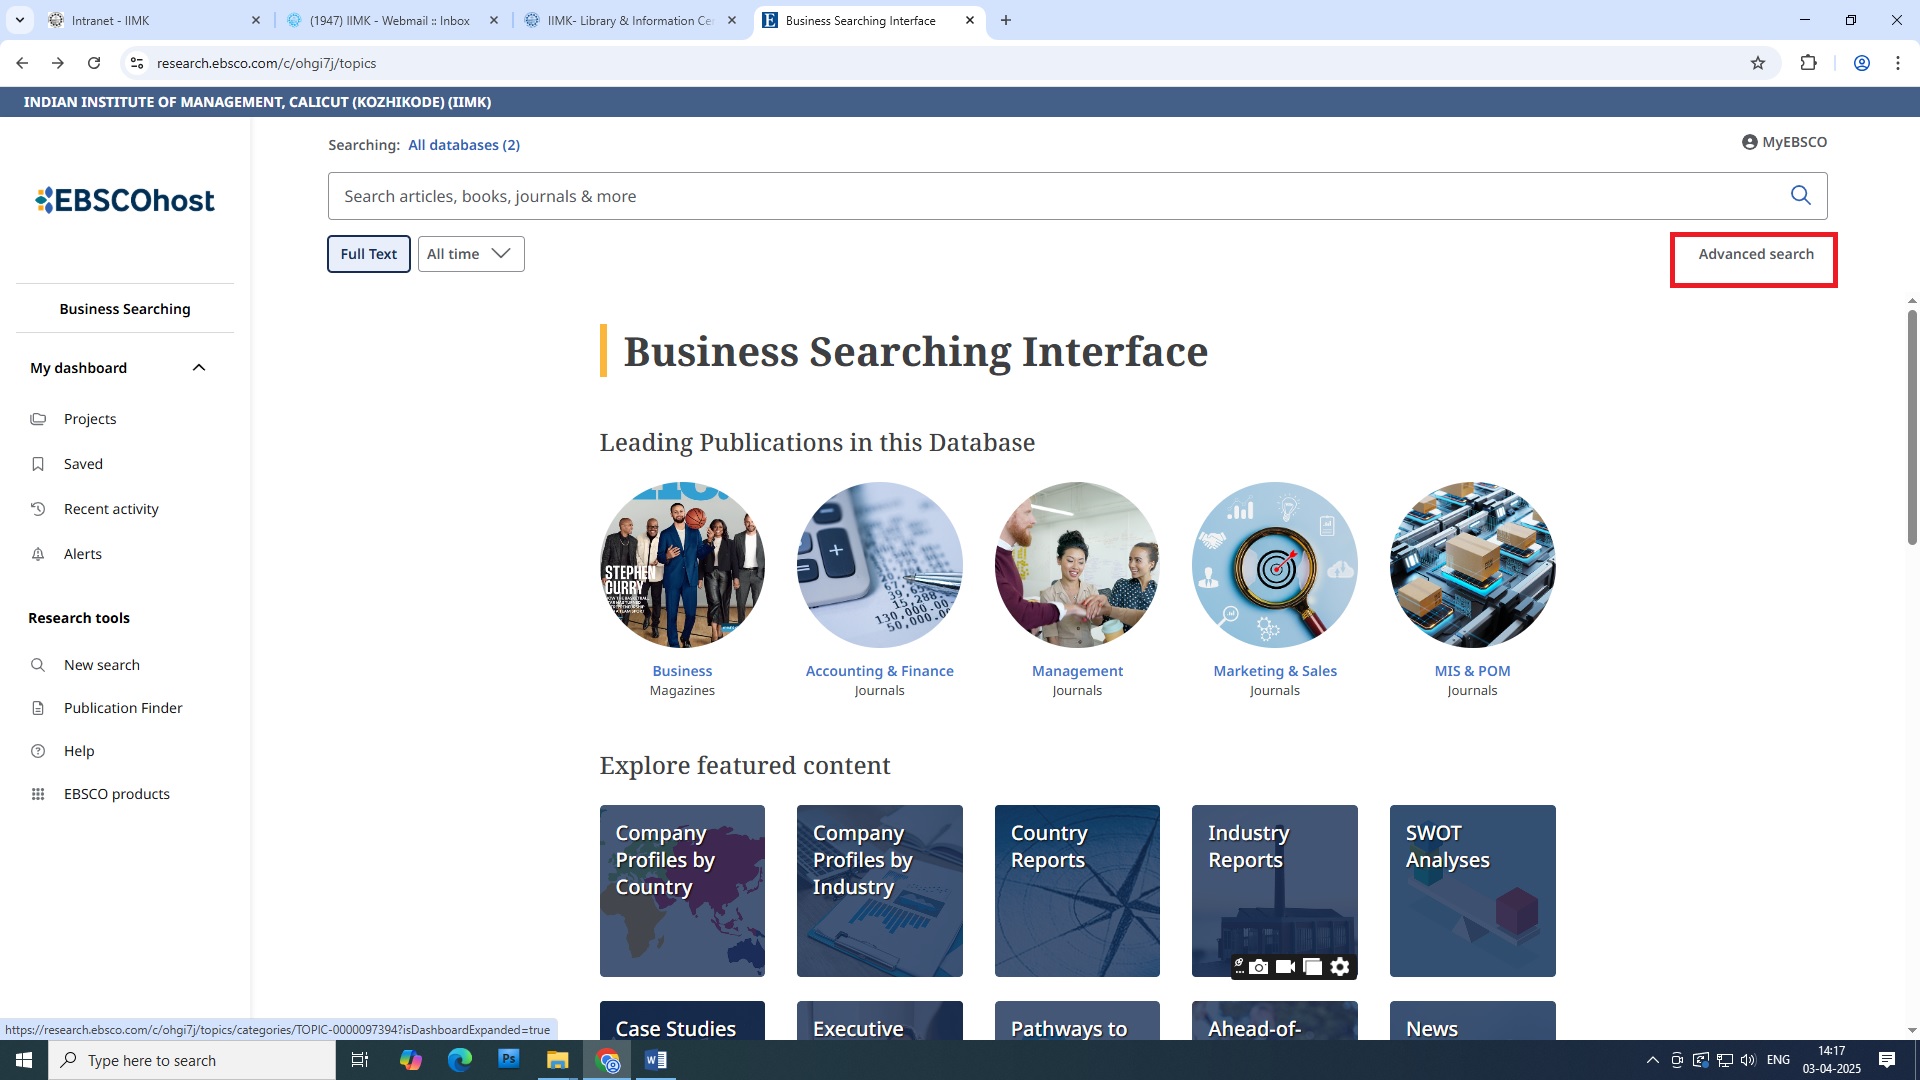Click the Advanced search link
Screen dimensions: 1920x1080
[x=1755, y=254]
